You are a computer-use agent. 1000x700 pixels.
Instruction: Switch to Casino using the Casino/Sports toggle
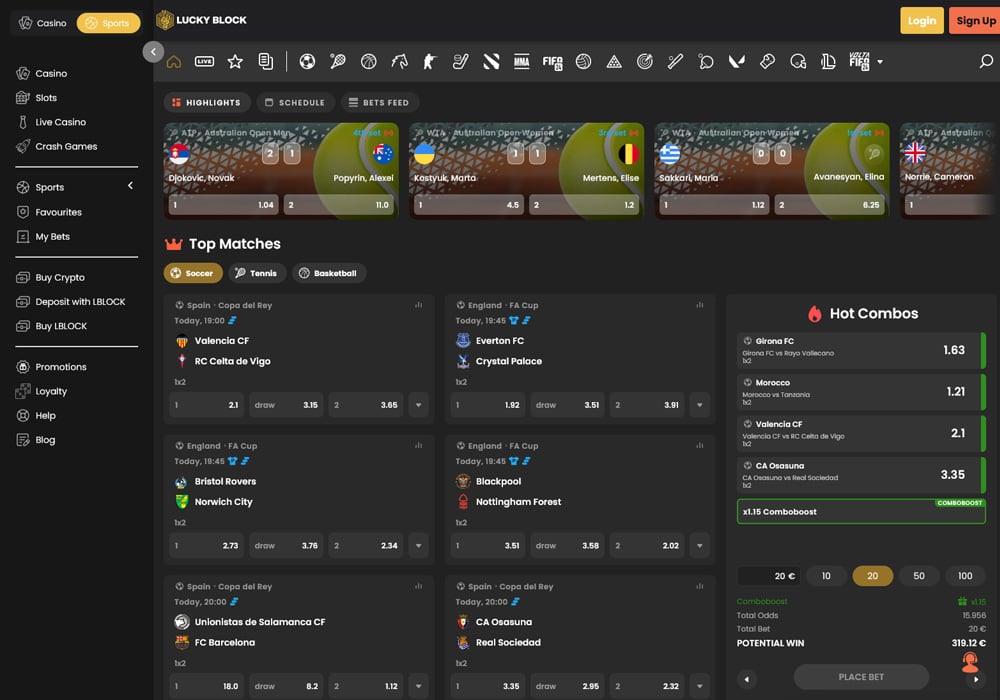(42, 22)
